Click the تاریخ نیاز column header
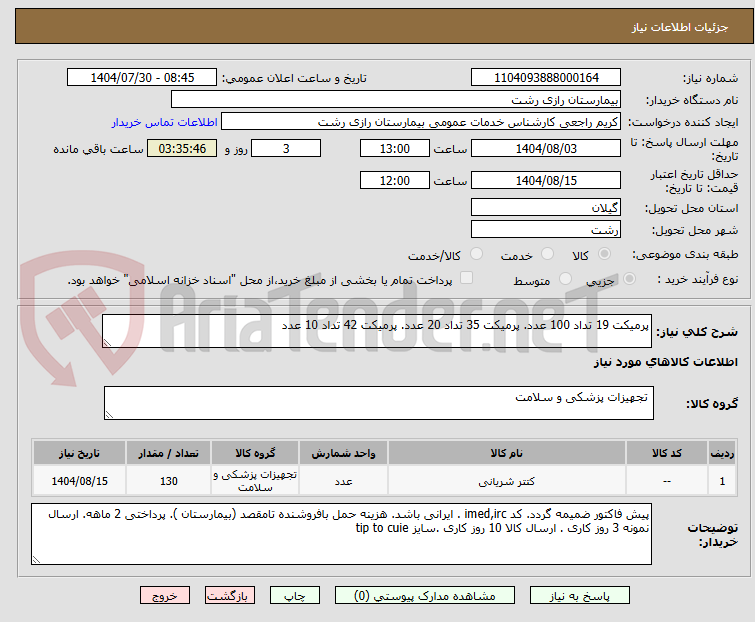 pos(79,453)
